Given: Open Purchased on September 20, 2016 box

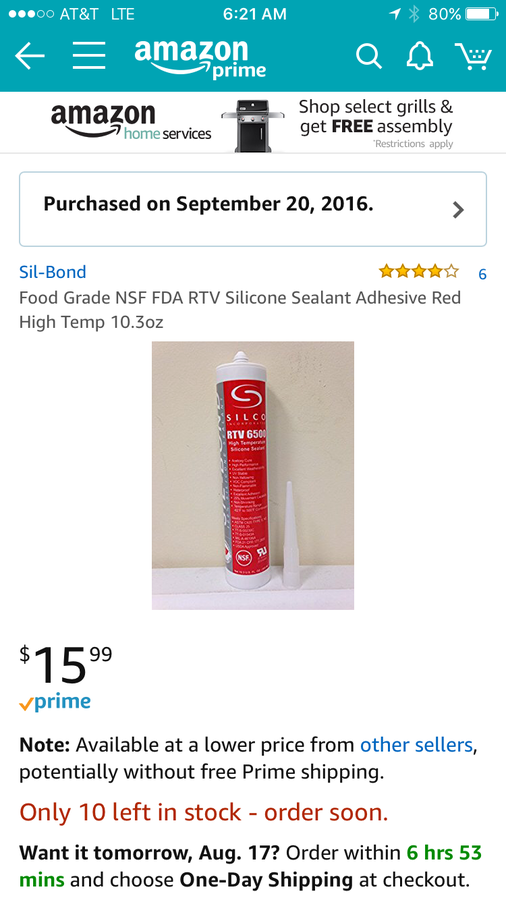Looking at the screenshot, I should [x=253, y=209].
